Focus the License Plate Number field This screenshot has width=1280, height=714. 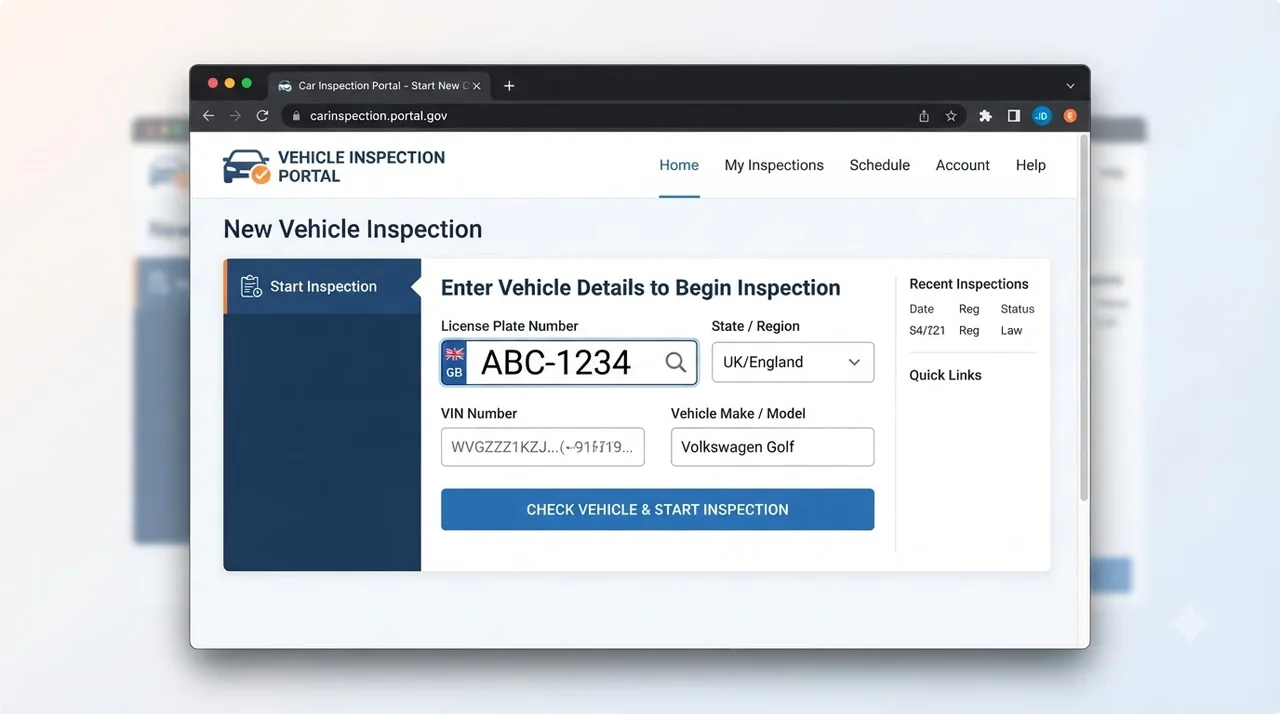569,362
